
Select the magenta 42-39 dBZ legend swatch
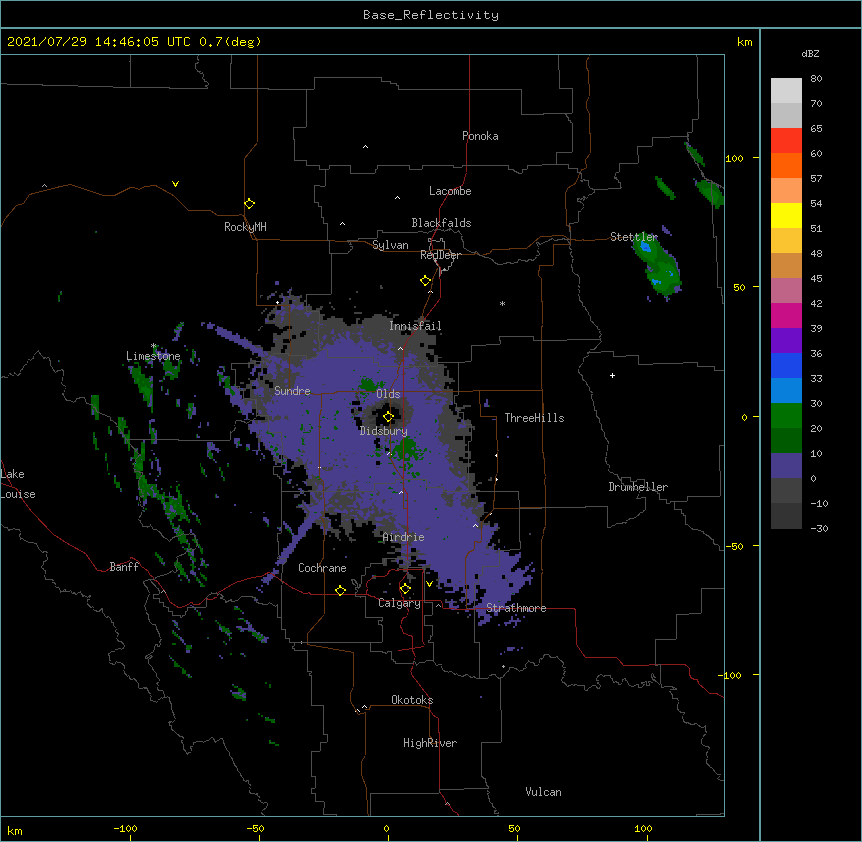(786, 315)
